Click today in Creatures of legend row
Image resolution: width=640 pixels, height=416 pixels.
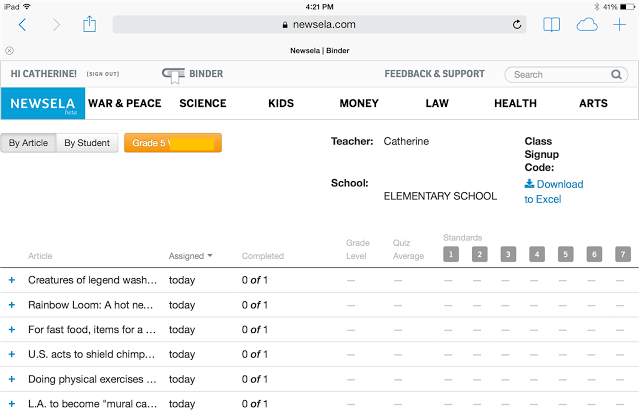point(182,280)
